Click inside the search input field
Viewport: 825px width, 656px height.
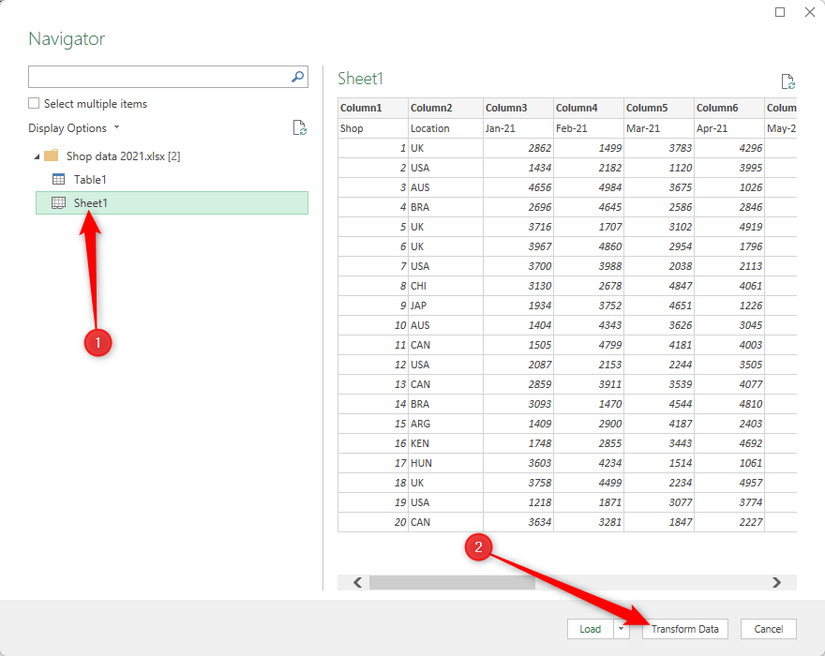[x=150, y=76]
